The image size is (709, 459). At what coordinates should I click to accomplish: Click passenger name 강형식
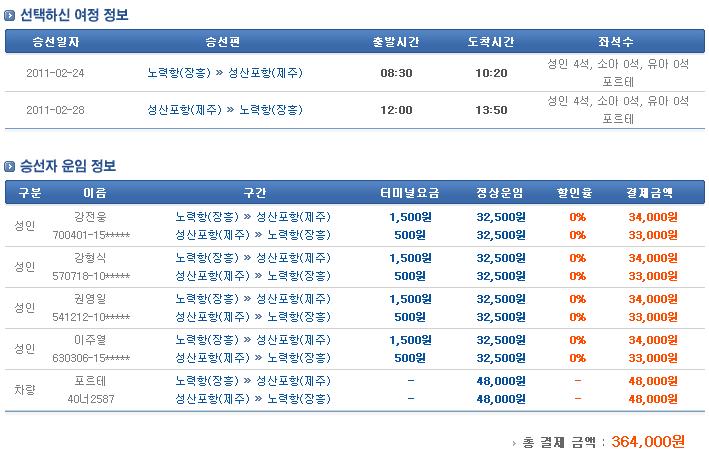90,258
